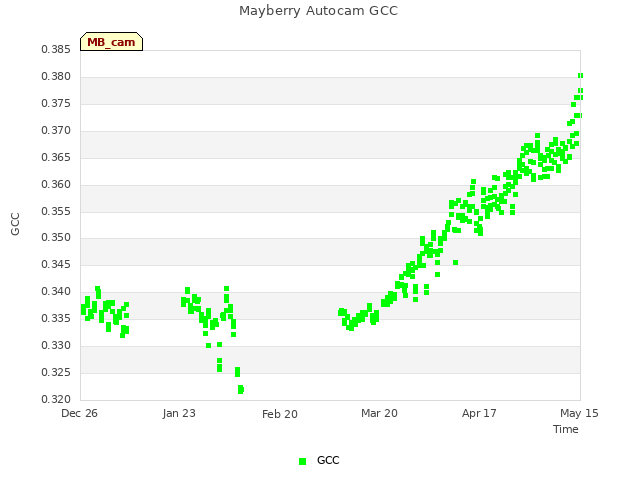Click the y-axis value 0.355
Screen dimensions: 640x480
coord(56,211)
